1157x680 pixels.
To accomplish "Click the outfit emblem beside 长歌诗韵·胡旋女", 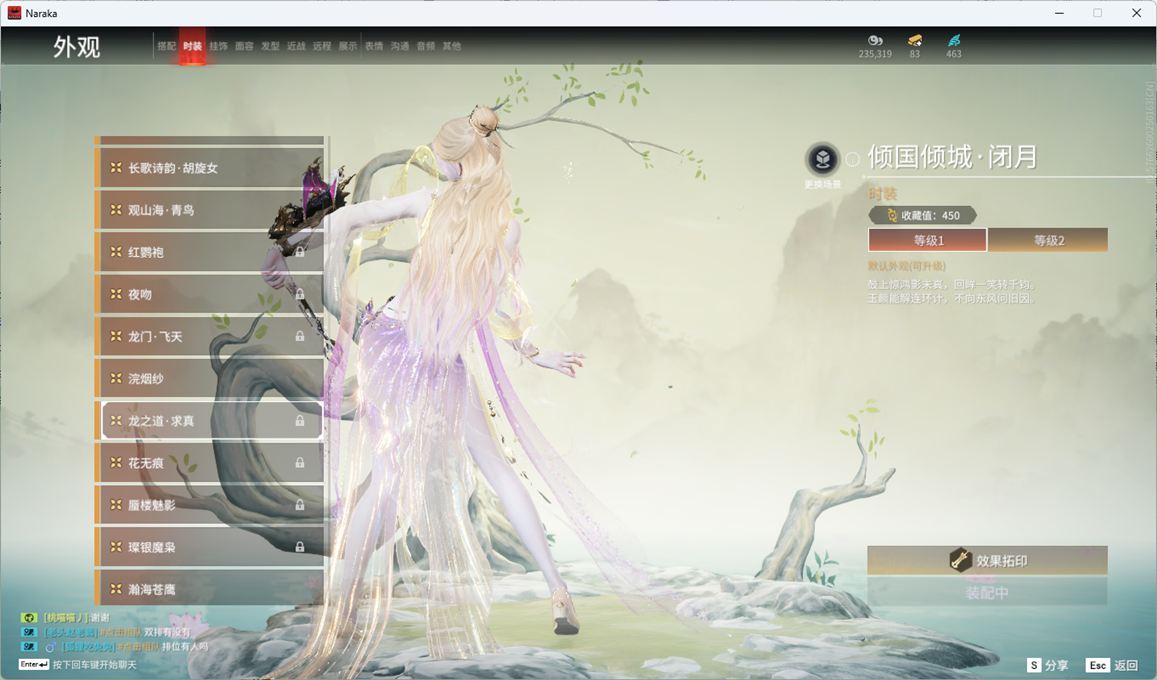I will coord(116,167).
